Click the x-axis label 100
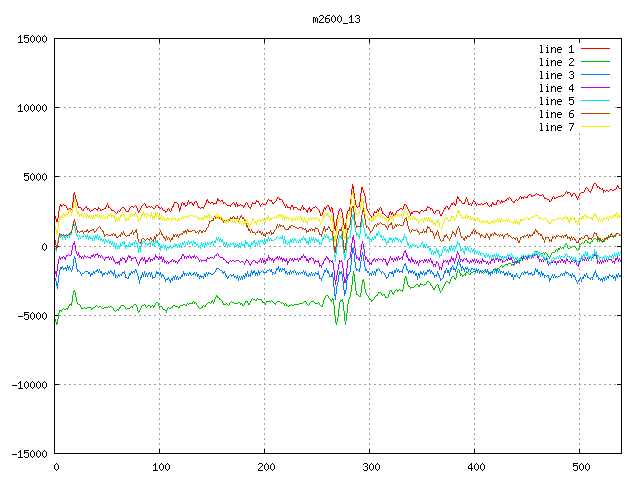Viewport: 640px width, 480px height. coord(161,467)
